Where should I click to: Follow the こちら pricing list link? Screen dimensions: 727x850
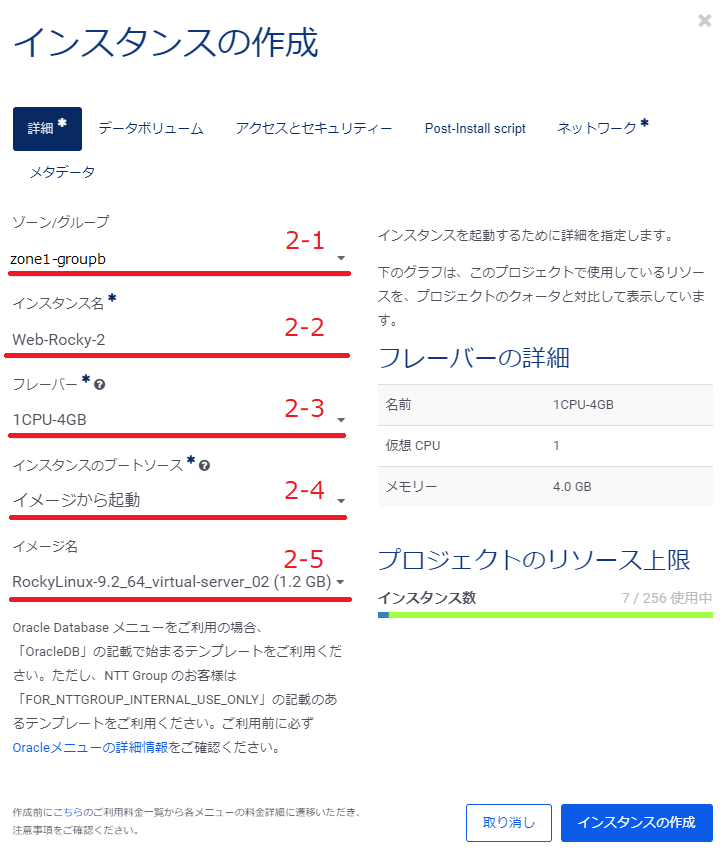[x=68, y=812]
